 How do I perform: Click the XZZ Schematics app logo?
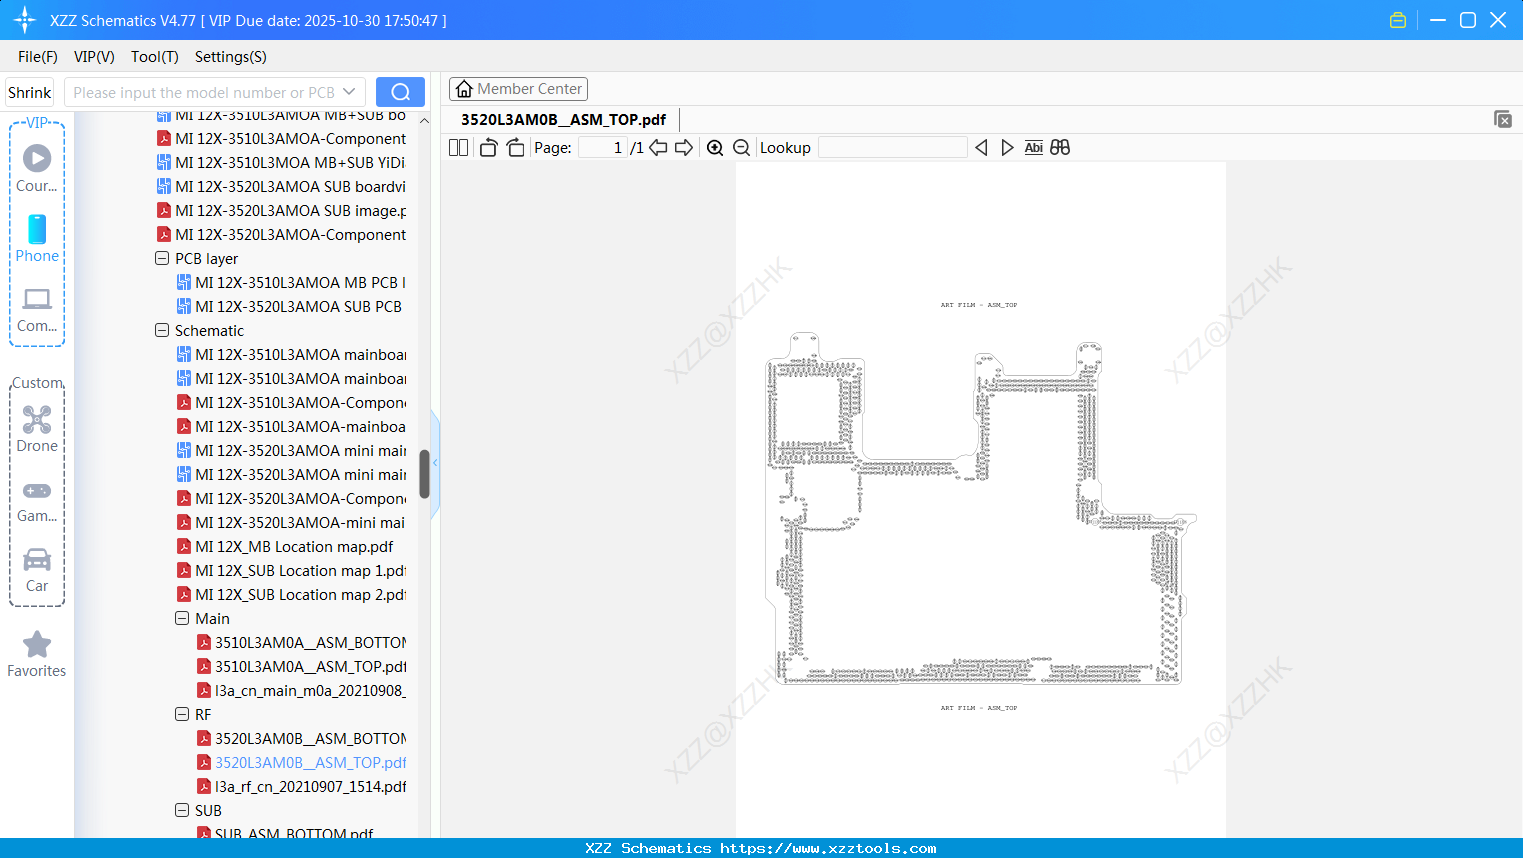pyautogui.click(x=25, y=20)
